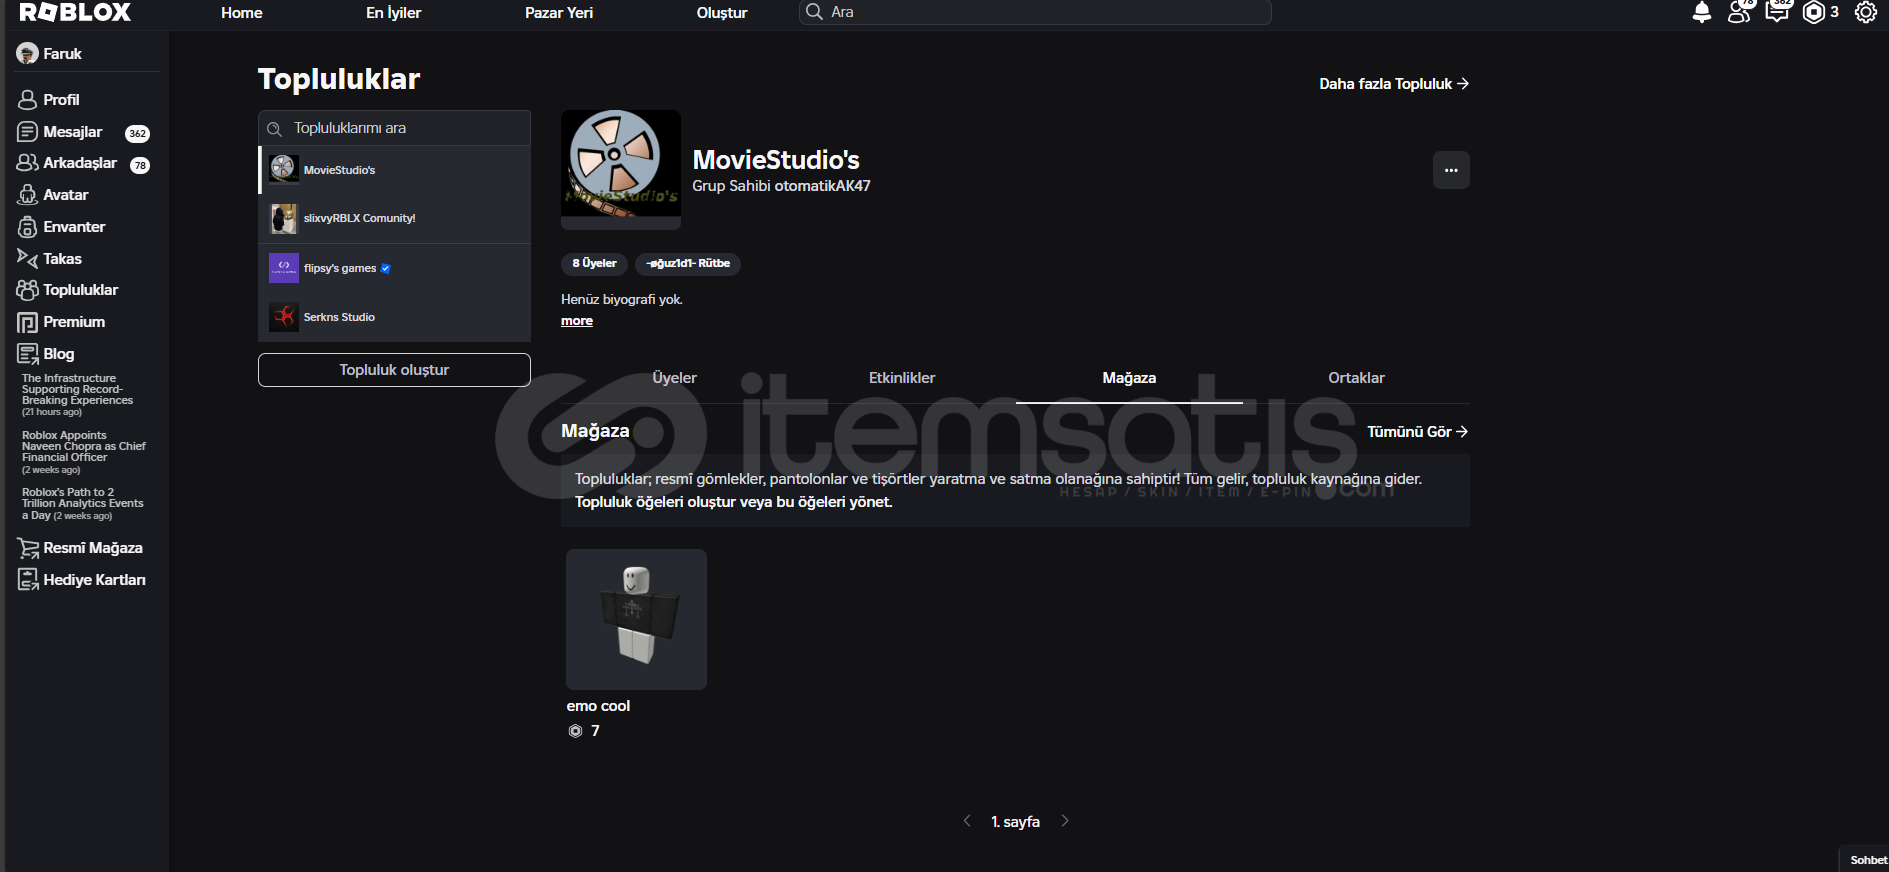Select MovieStudio's in the community list
Image resolution: width=1889 pixels, height=872 pixels.
(395, 170)
